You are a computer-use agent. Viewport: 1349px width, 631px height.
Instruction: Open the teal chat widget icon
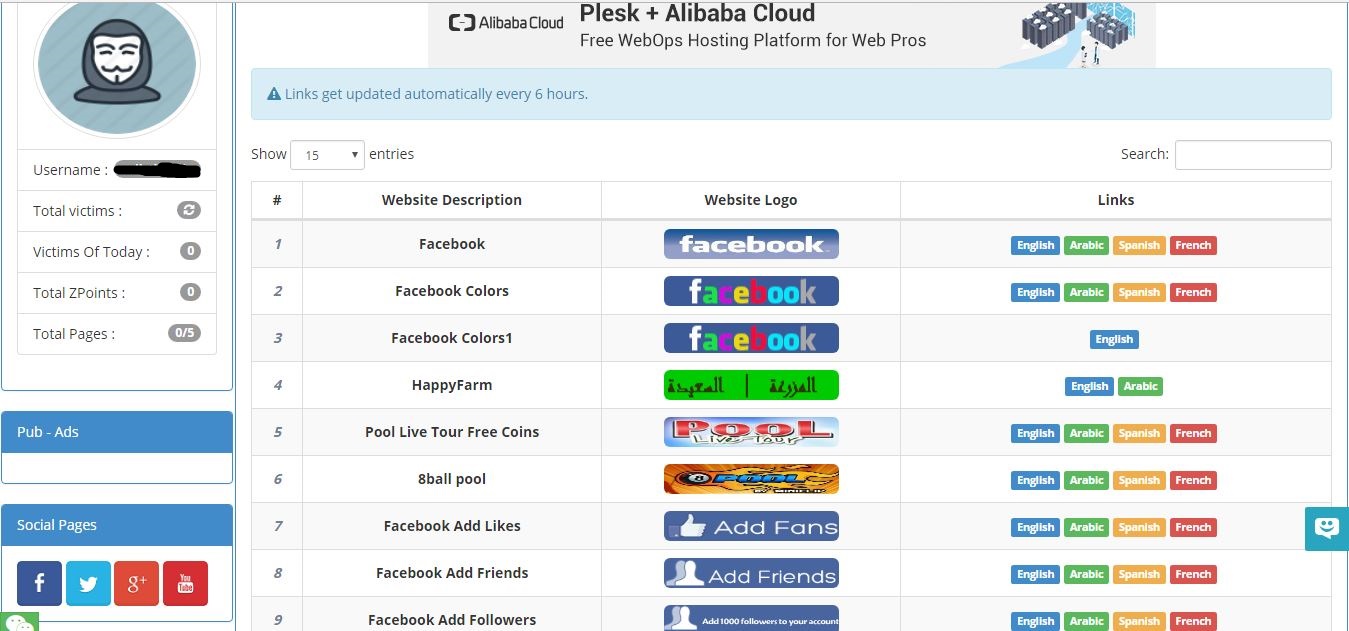pyautogui.click(x=1326, y=528)
